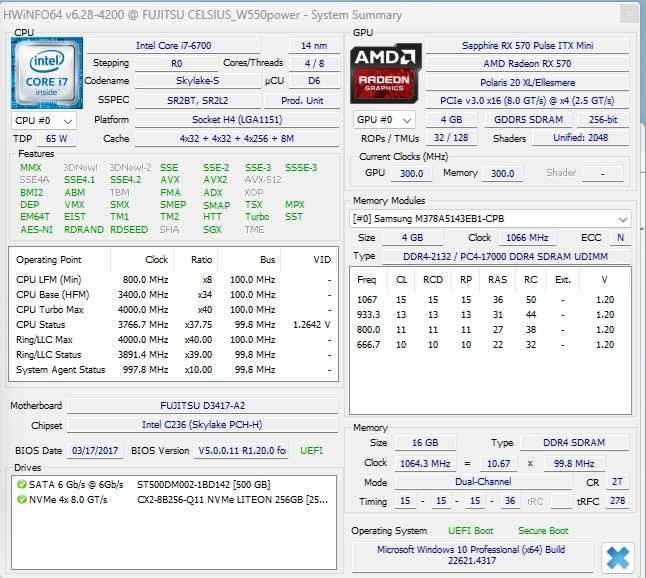Click the memory size 16 GB field
The image size is (646, 578).
pos(425,443)
